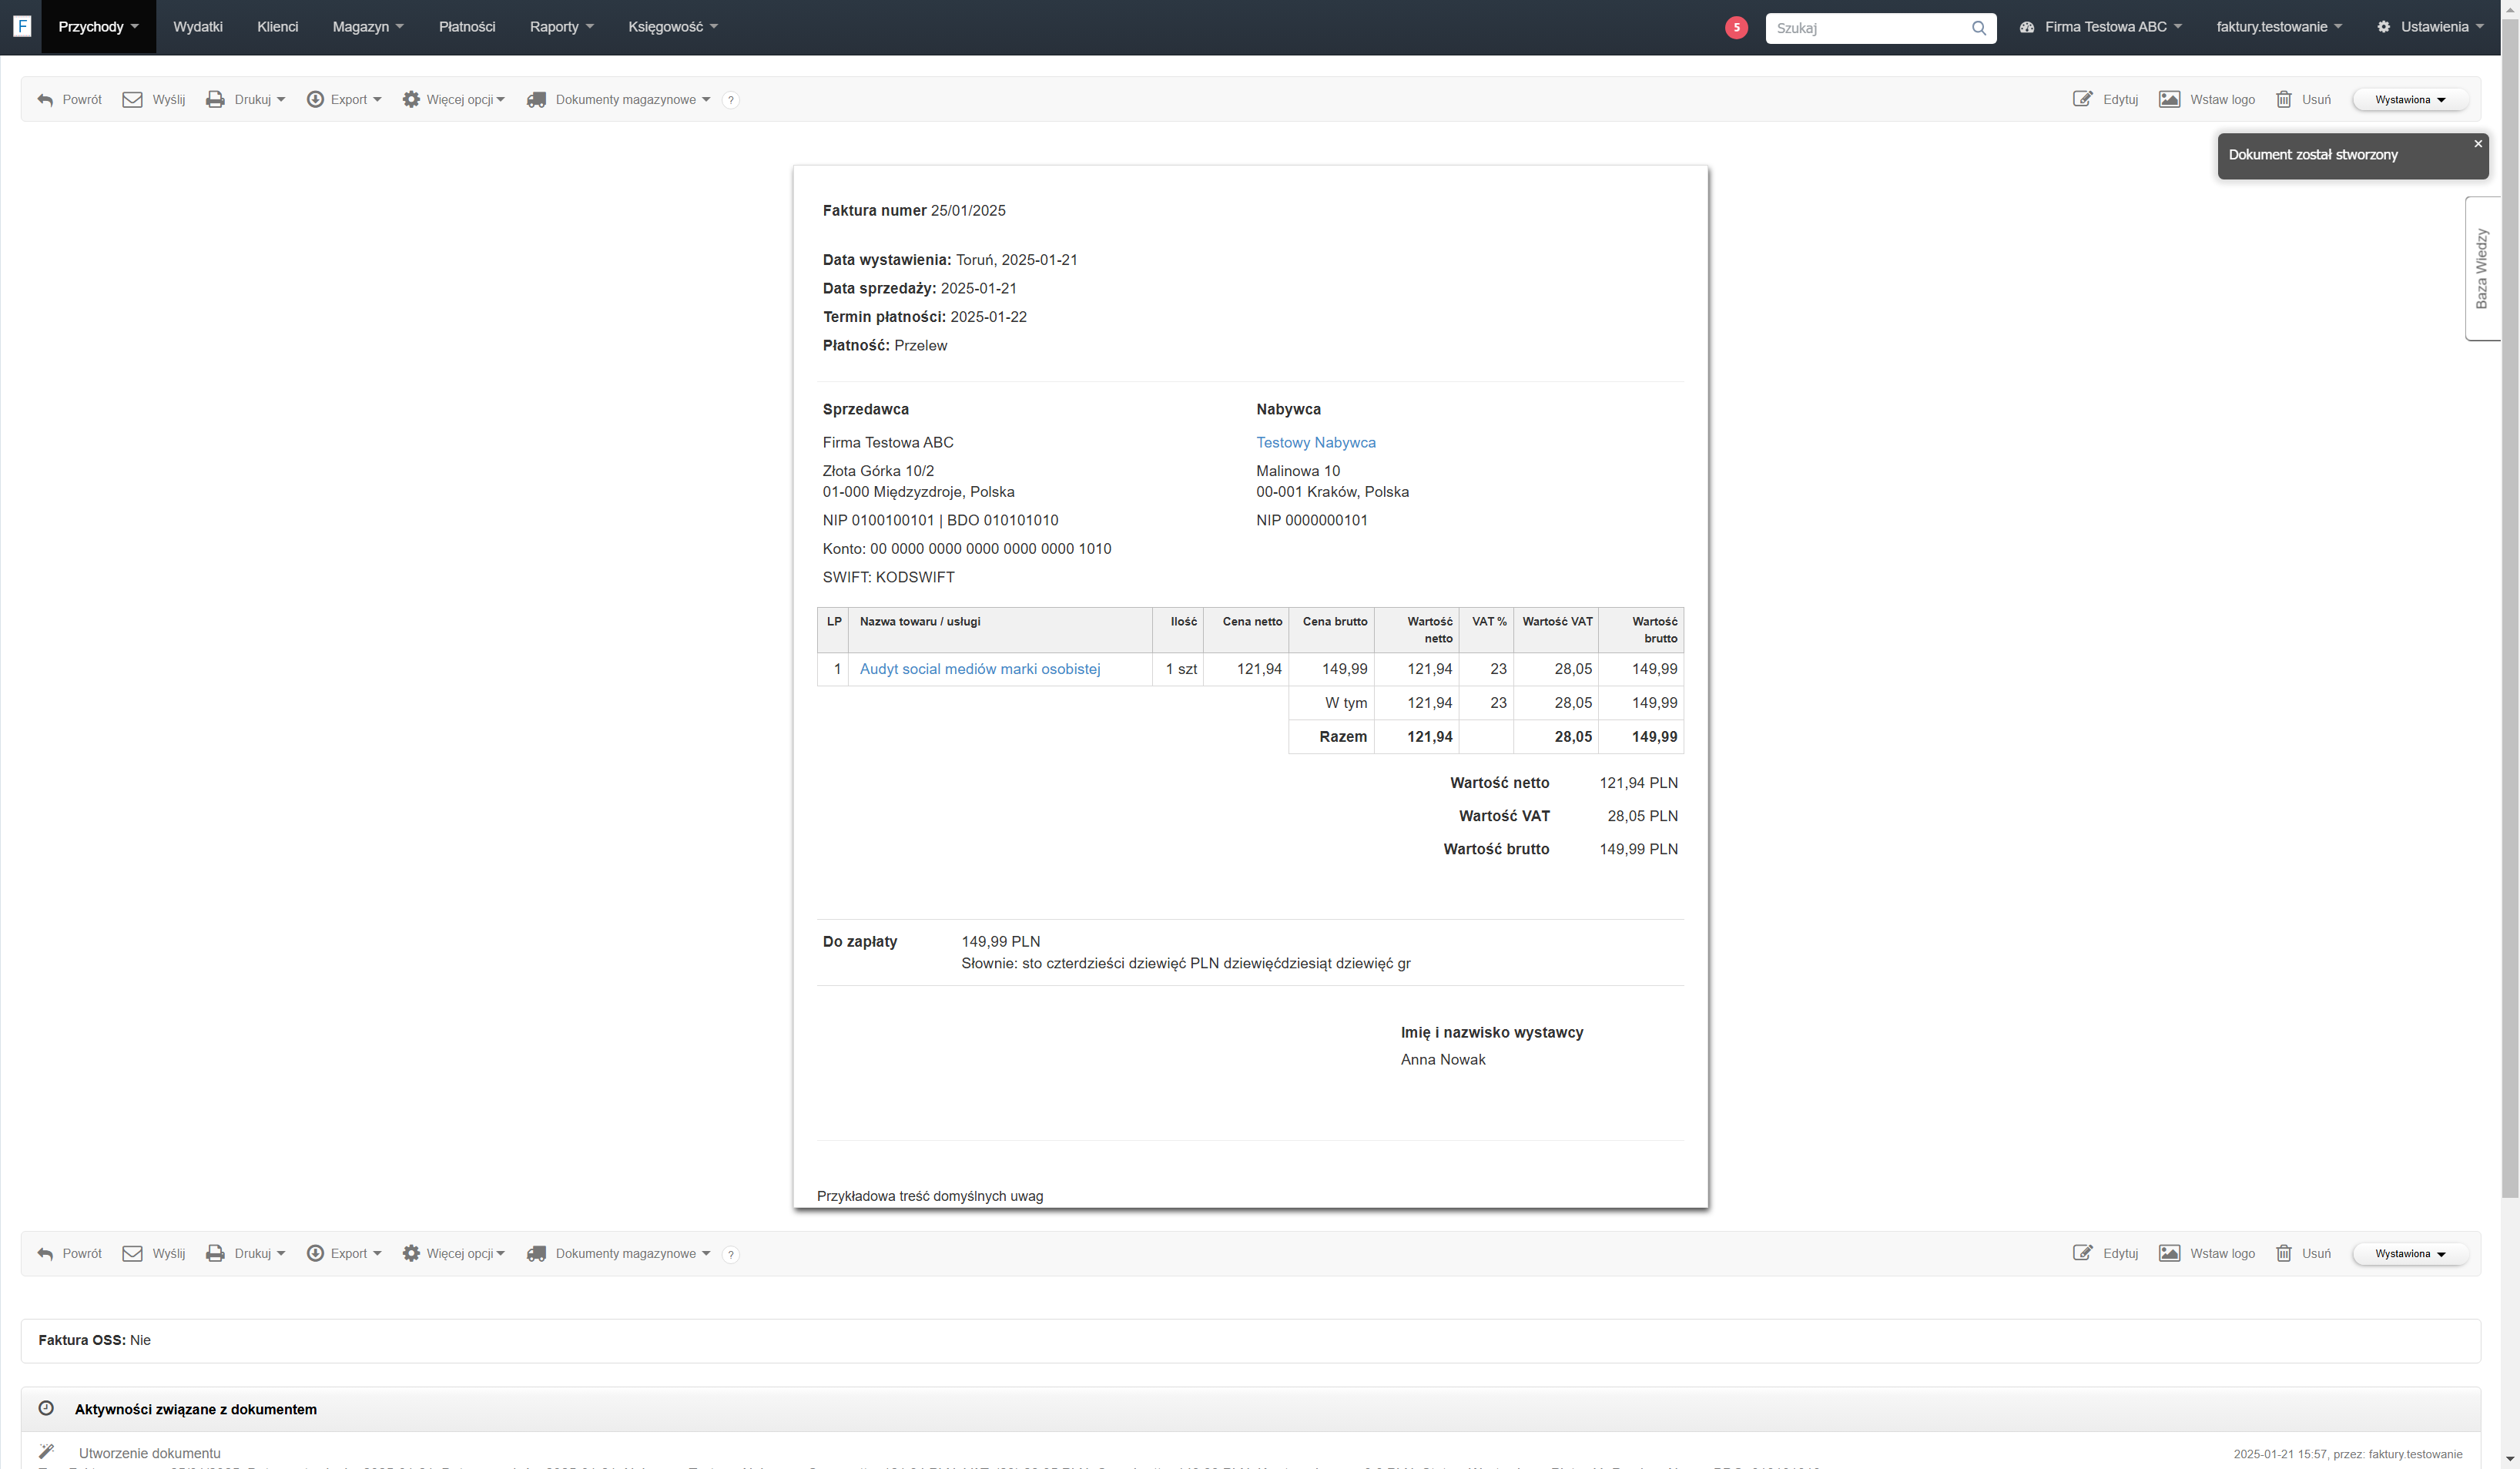The width and height of the screenshot is (2520, 1469).
Task: Open Płatności in the navigation bar
Action: click(466, 27)
